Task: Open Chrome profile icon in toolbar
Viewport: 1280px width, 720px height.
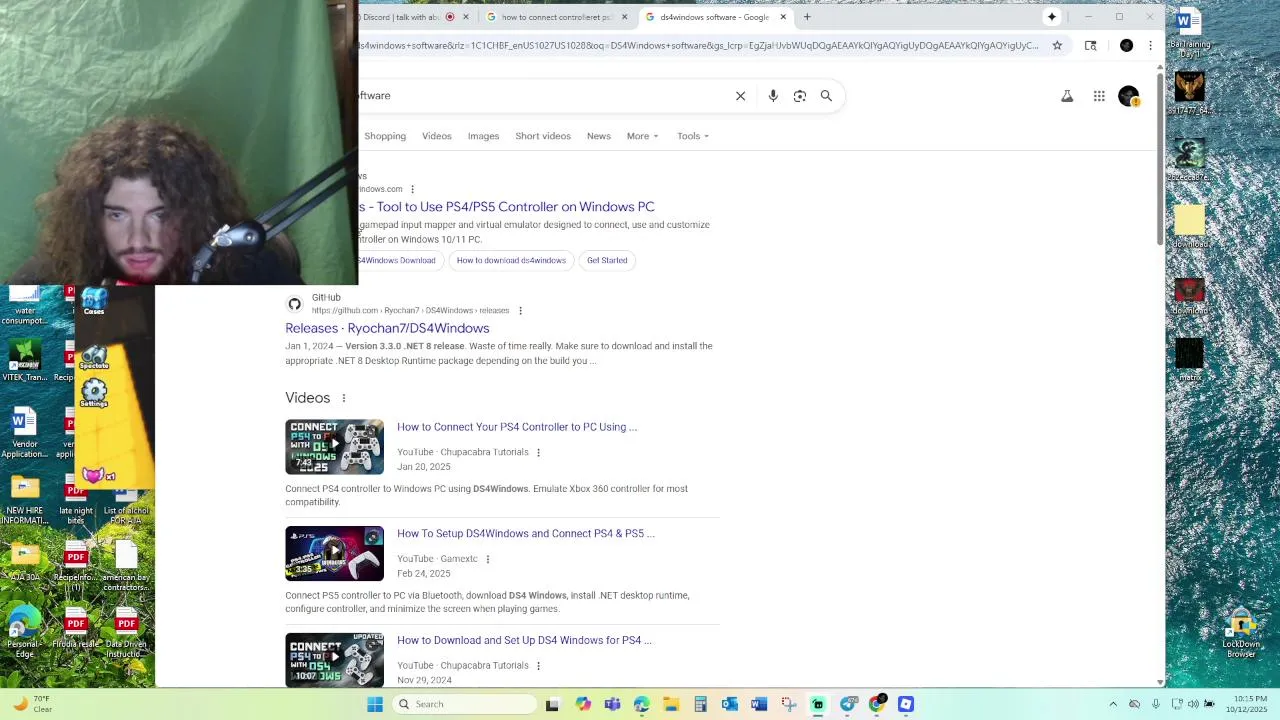Action: pos(1126,45)
